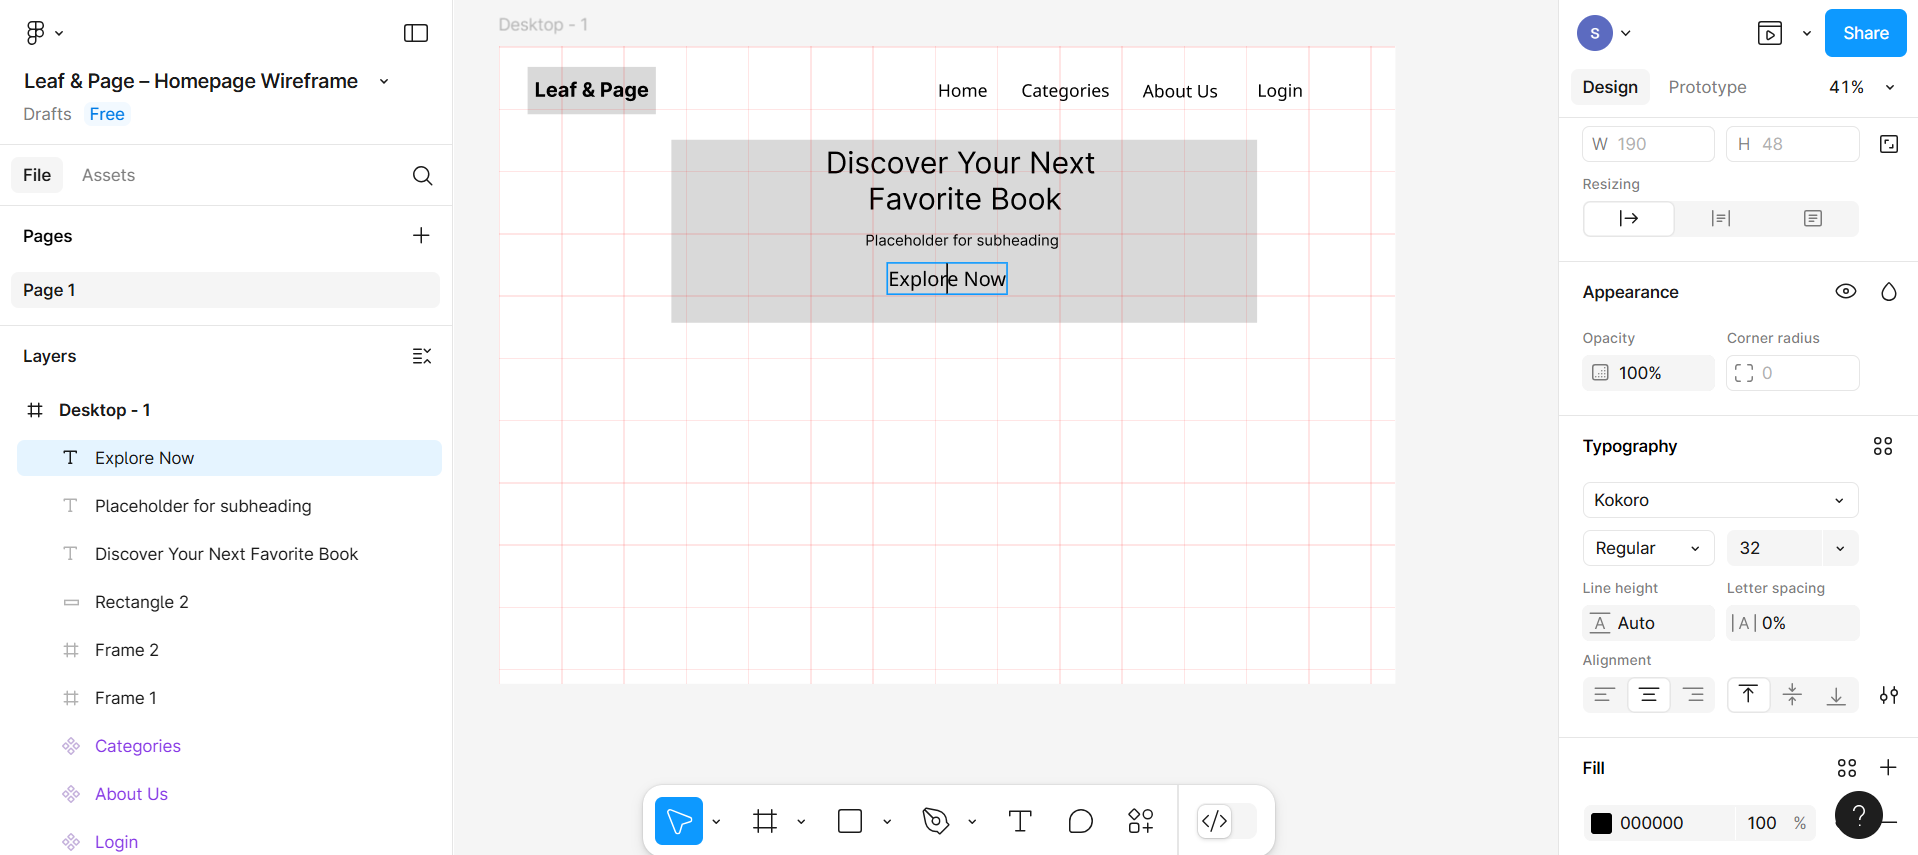Add a new page with plus icon
Image resolution: width=1918 pixels, height=855 pixels.
(x=421, y=235)
